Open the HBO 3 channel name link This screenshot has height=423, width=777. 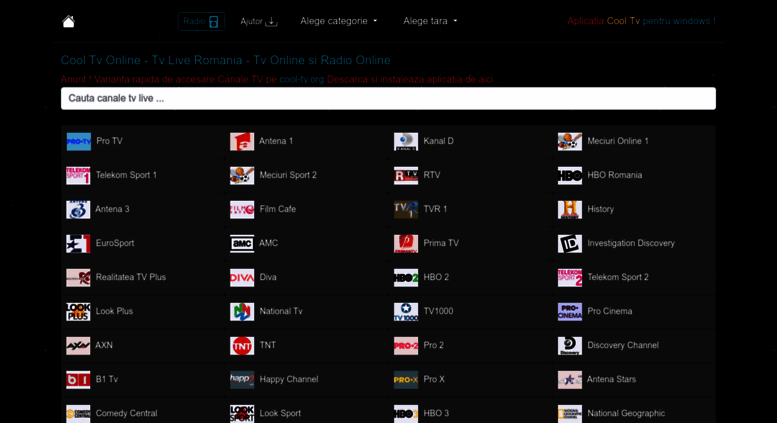point(436,414)
